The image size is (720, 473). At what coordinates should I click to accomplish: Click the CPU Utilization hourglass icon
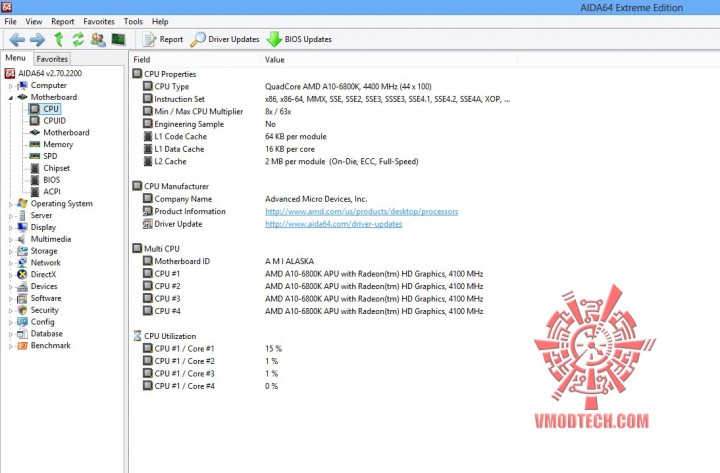point(137,336)
